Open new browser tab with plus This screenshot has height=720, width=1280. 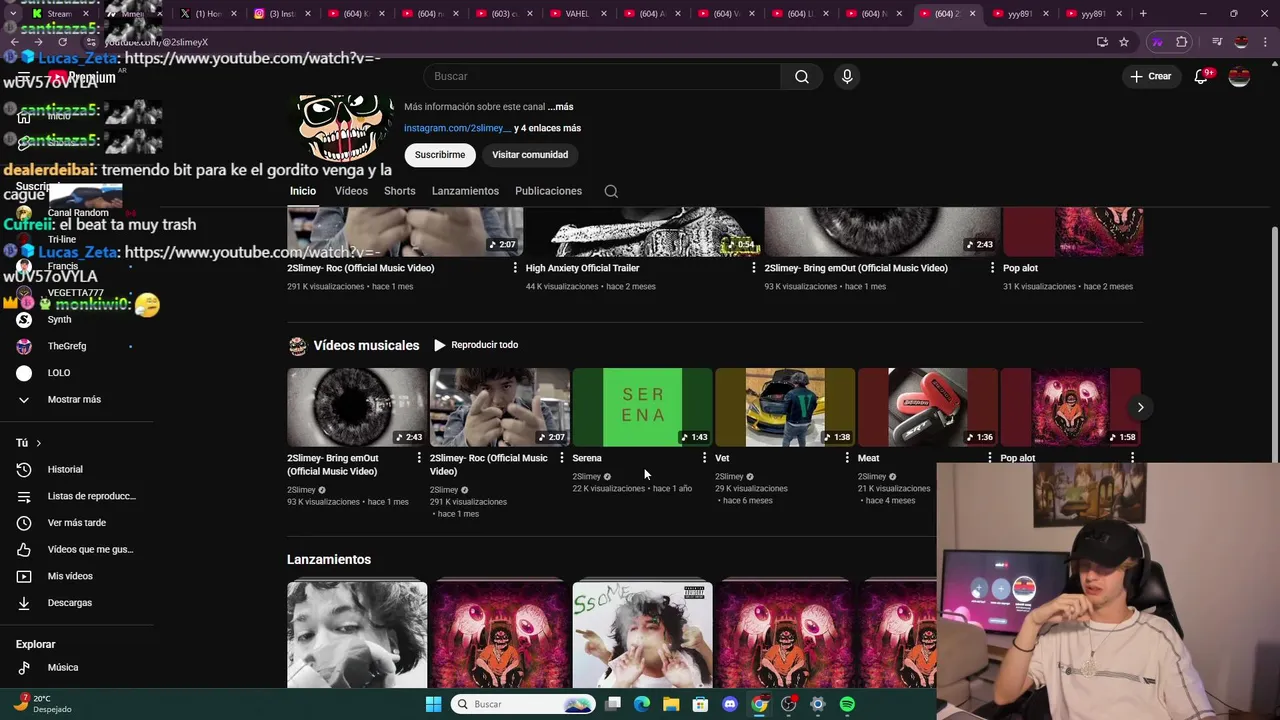[1143, 13]
